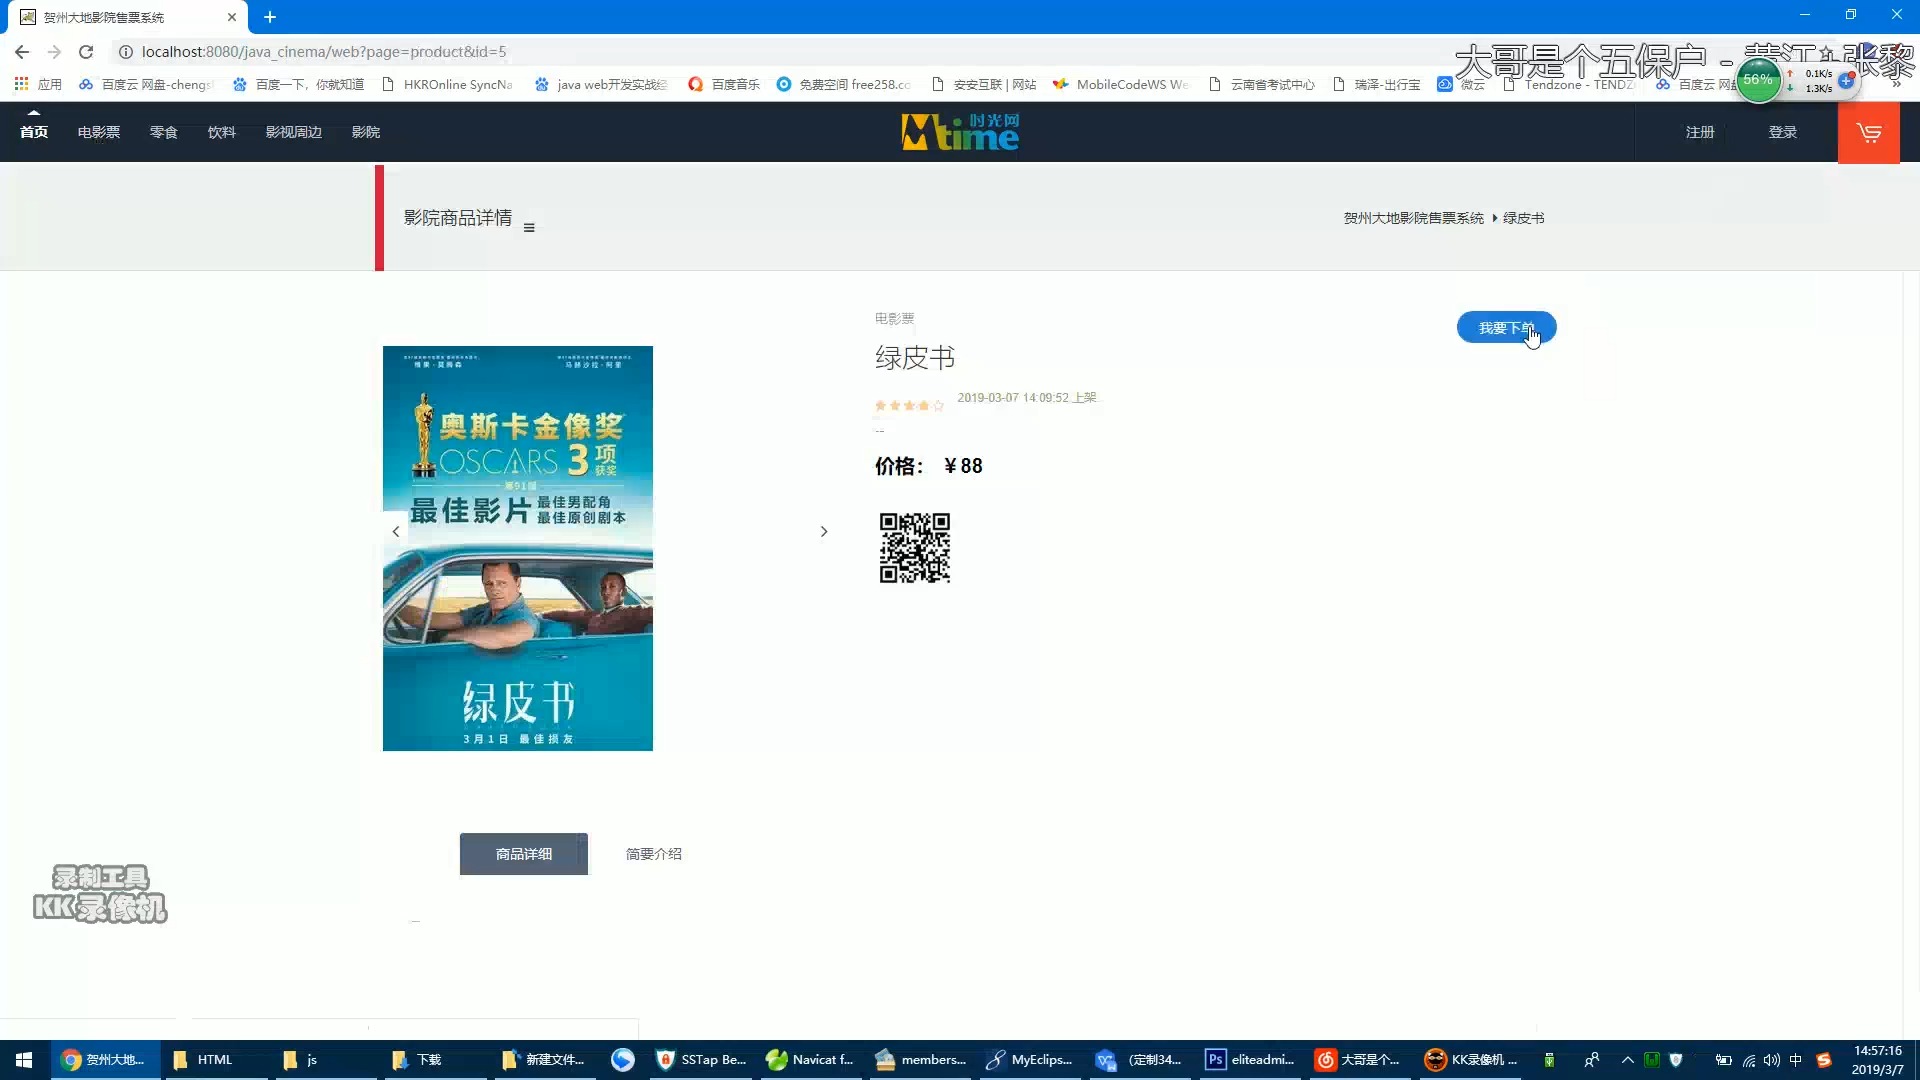Click 登录 login link
Image resolution: width=1920 pixels, height=1080 pixels.
pos(1783,132)
